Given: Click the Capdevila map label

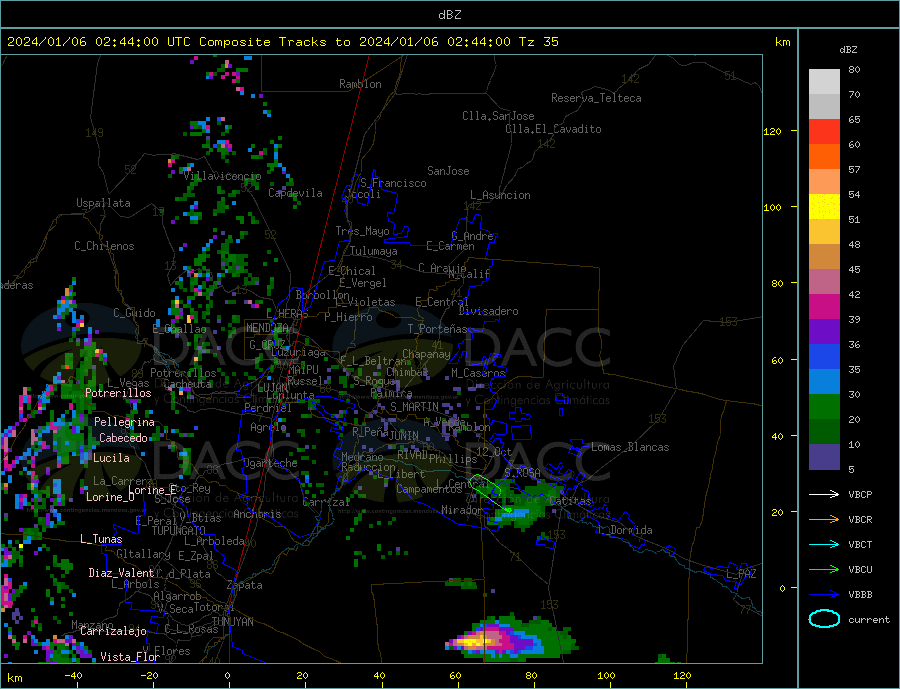Looking at the screenshot, I should click(x=295, y=193).
